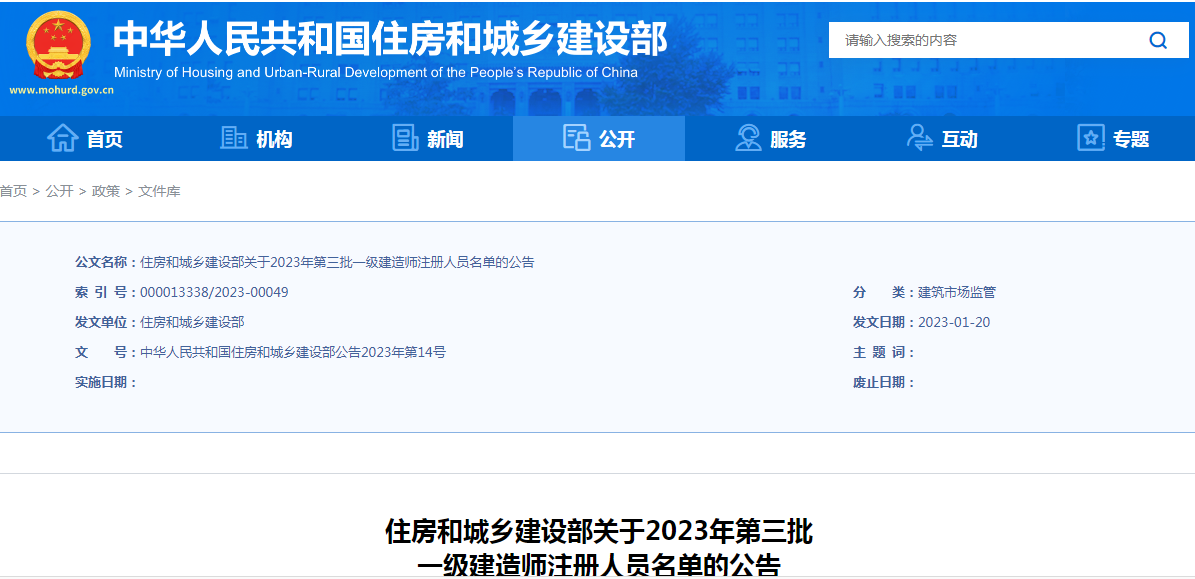The image size is (1195, 579).
Task: Click the 主题词 label
Action: (883, 352)
